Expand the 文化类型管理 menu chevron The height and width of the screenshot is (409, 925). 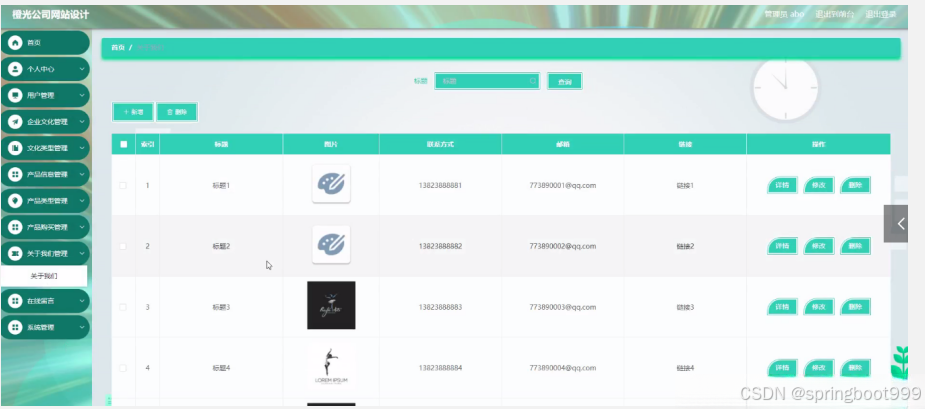(x=81, y=148)
